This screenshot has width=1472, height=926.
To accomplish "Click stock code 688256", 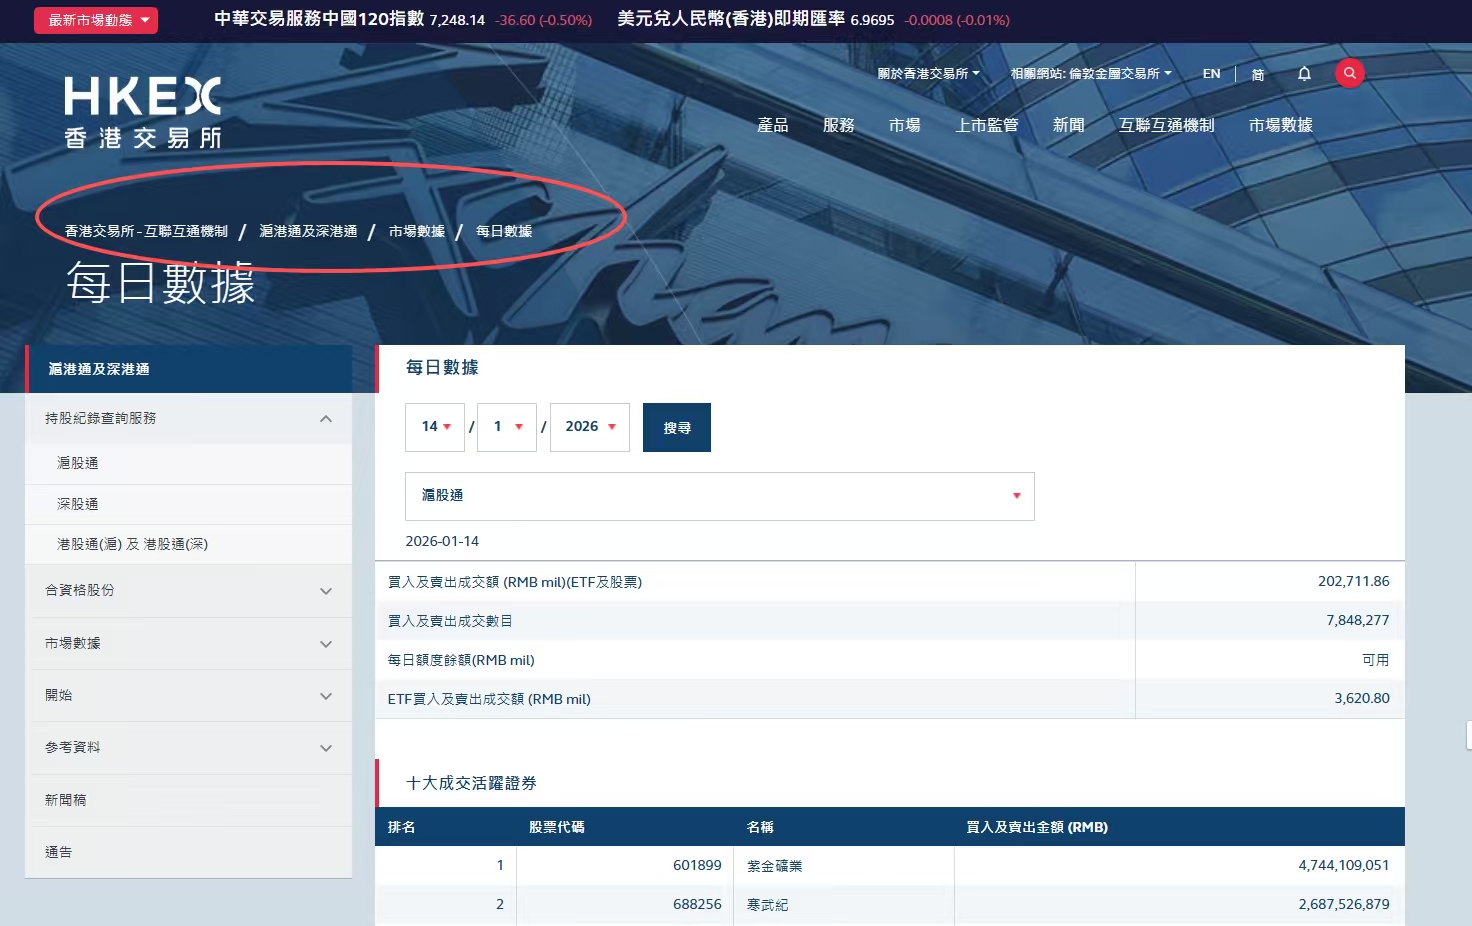I will (697, 904).
